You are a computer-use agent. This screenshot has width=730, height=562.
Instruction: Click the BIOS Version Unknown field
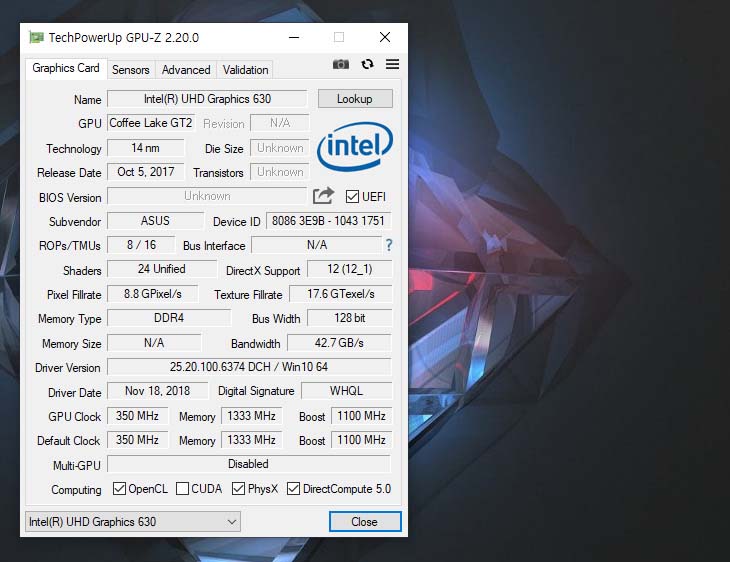tap(207, 196)
